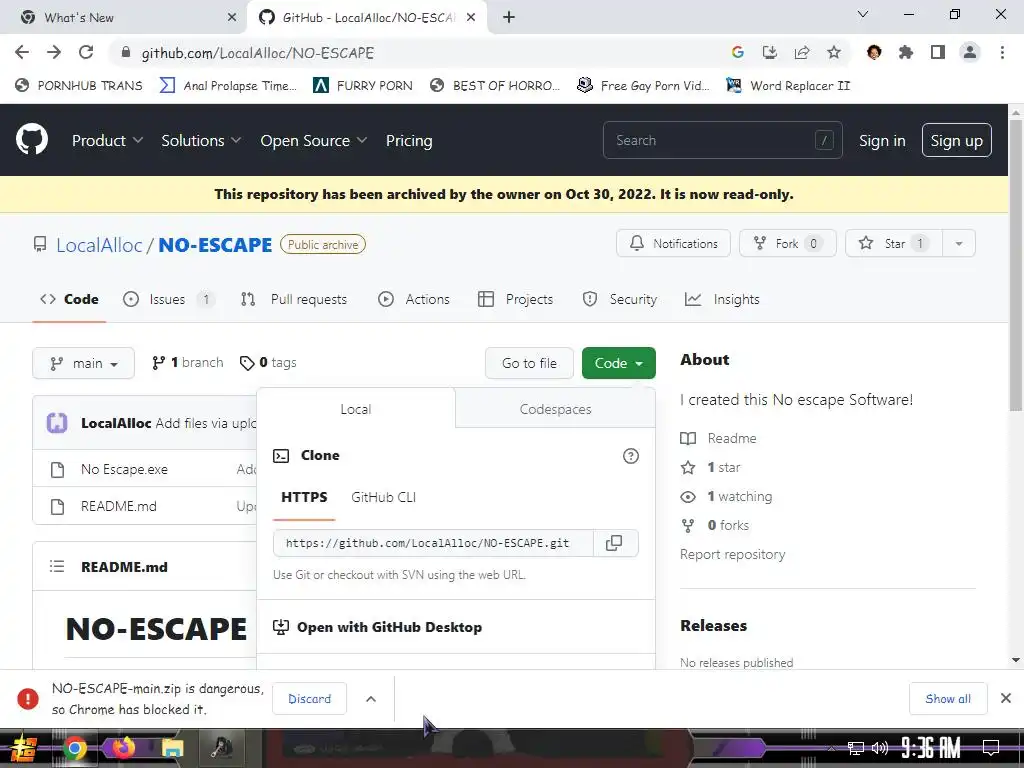The image size is (1024, 768).
Task: Expand the Open Source menu
Action: 313,140
